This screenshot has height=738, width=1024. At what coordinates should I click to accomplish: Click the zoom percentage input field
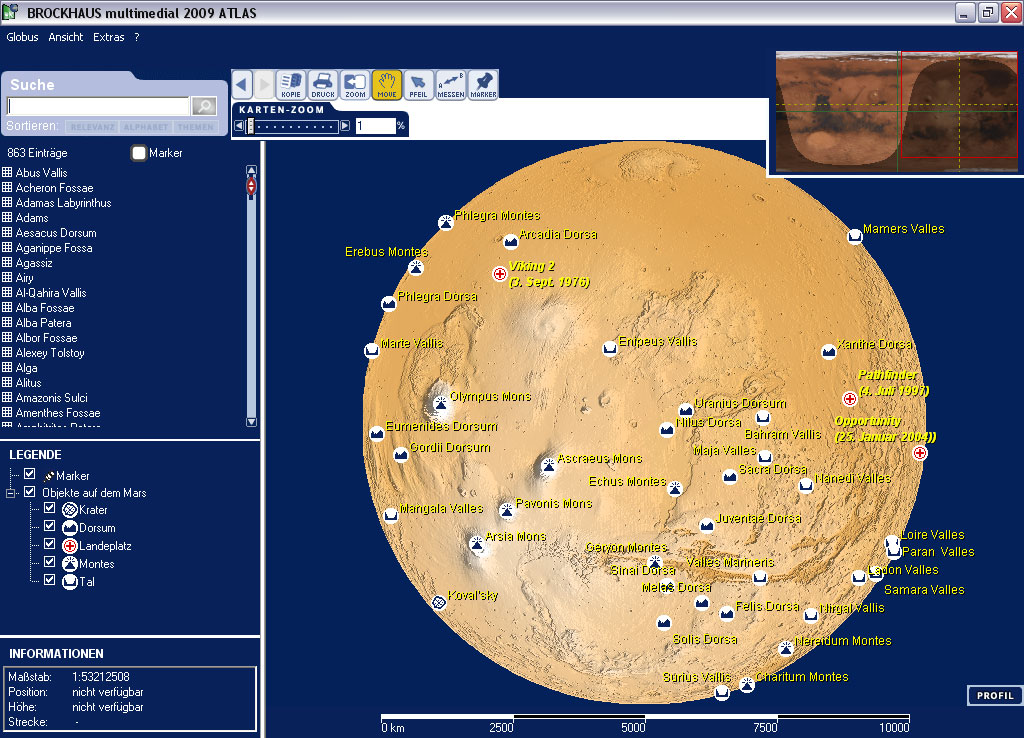376,125
